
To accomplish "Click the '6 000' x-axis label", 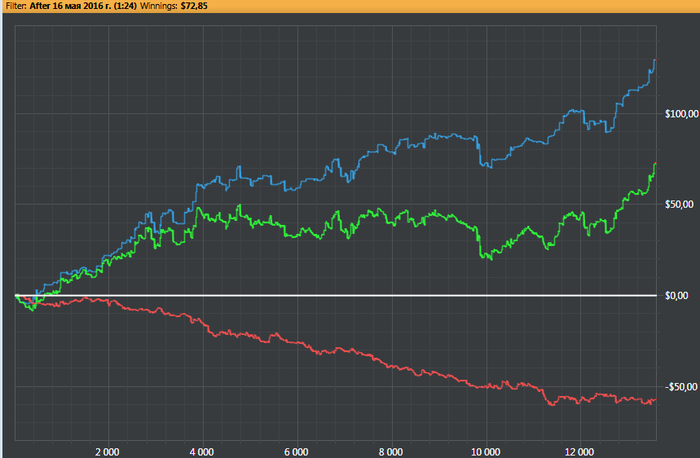I will tap(296, 452).
